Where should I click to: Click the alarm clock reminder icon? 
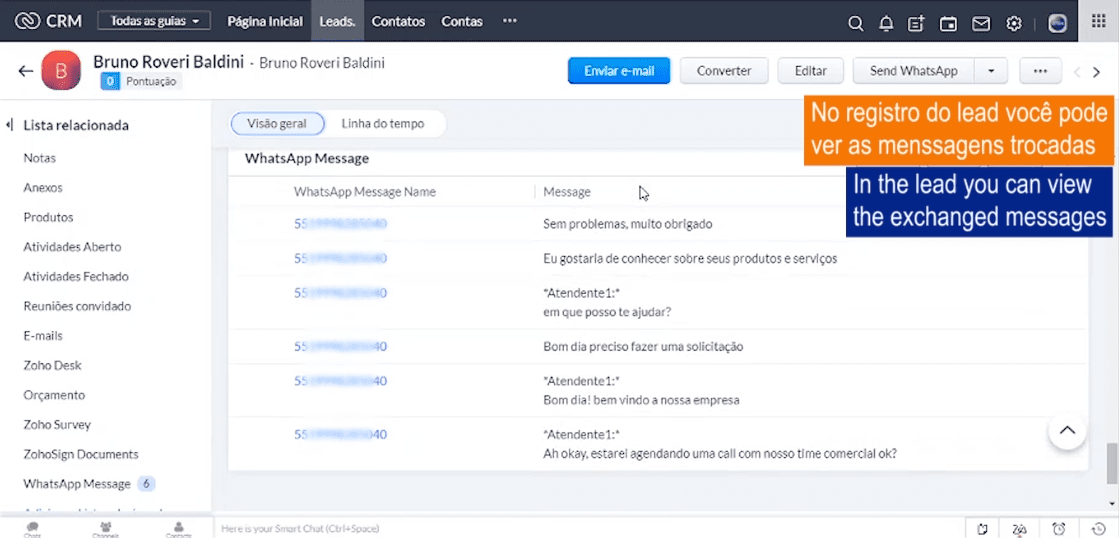click(1059, 529)
